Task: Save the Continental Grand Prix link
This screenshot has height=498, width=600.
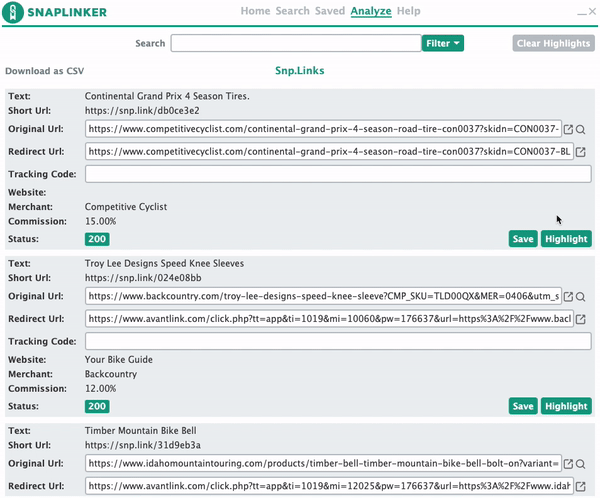Action: [x=523, y=239]
